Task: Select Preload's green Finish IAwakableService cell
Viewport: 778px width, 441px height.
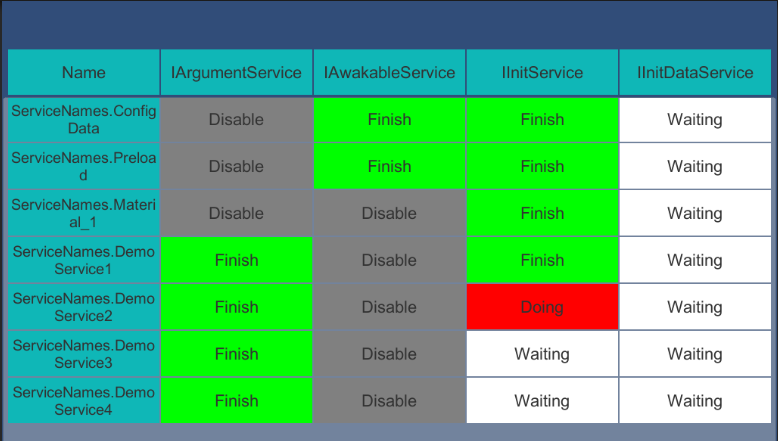Action: coord(389,166)
